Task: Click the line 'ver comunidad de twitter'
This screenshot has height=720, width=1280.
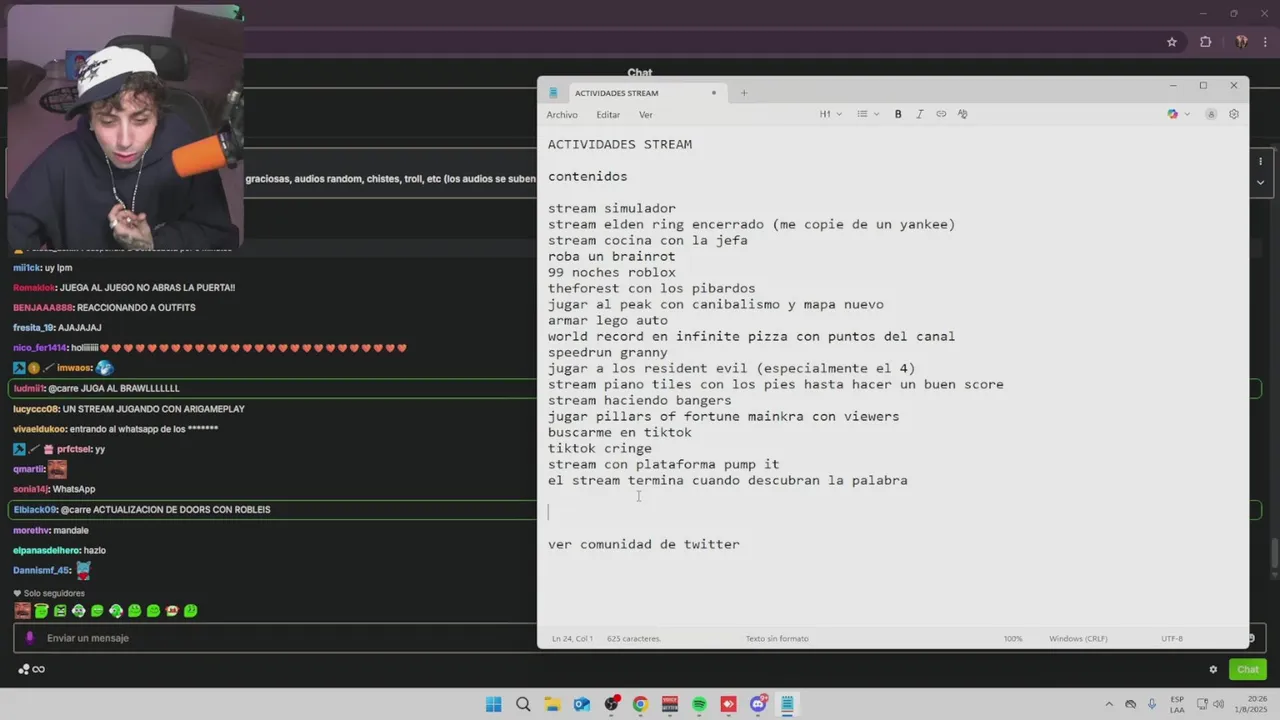Action: pyautogui.click(x=644, y=544)
